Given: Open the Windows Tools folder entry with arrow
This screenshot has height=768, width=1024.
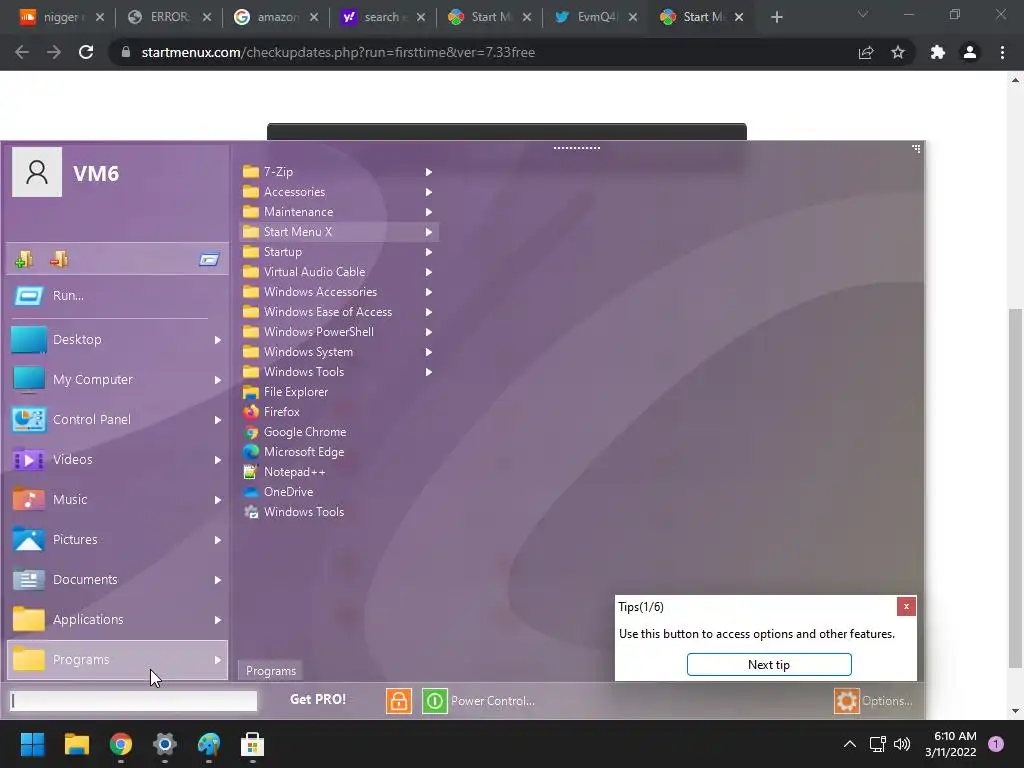Looking at the screenshot, I should (339, 372).
